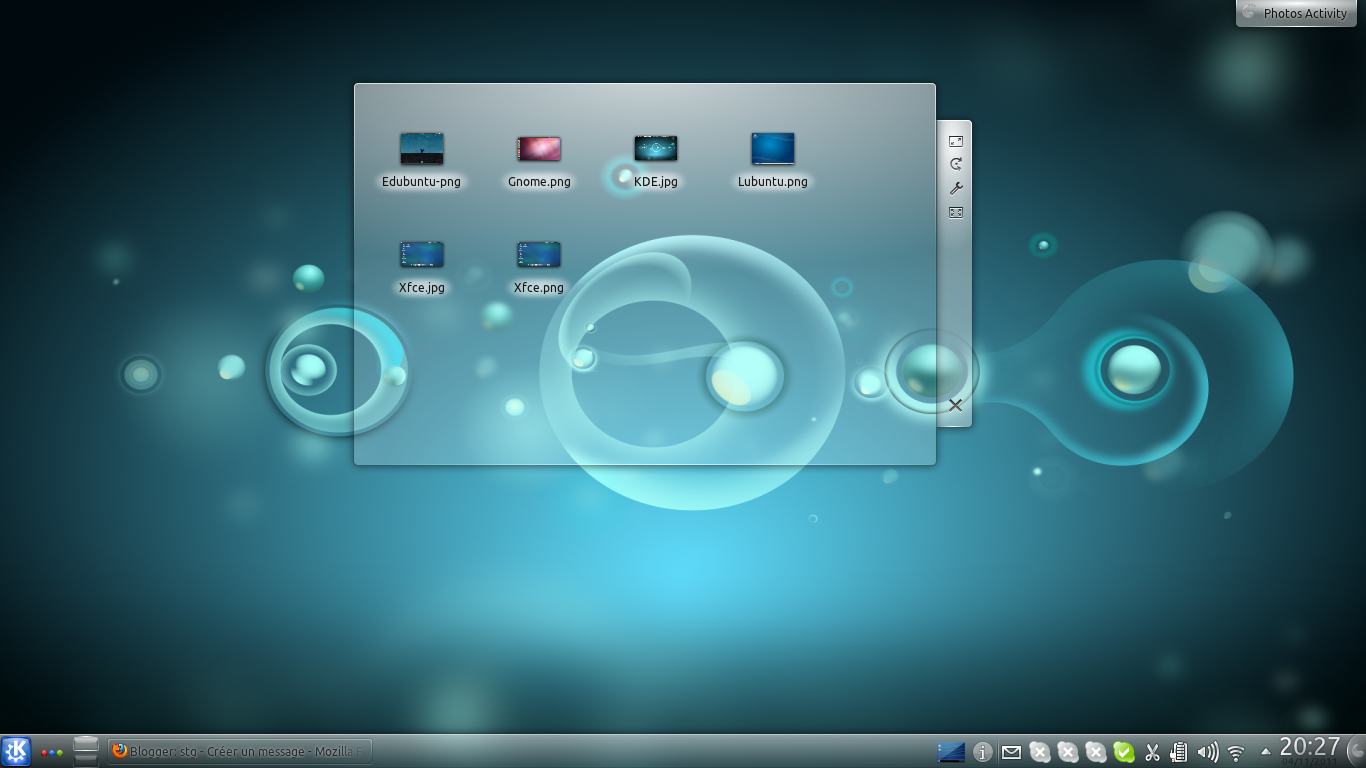
Task: Switch to the Photos Activity
Action: pyautogui.click(x=1295, y=13)
